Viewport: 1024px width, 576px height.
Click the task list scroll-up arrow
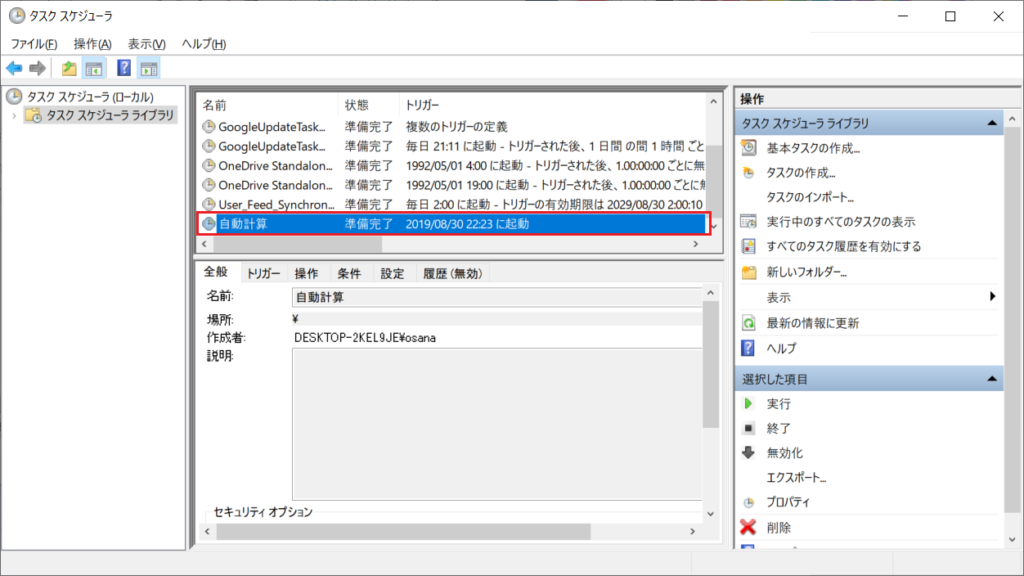point(713,102)
